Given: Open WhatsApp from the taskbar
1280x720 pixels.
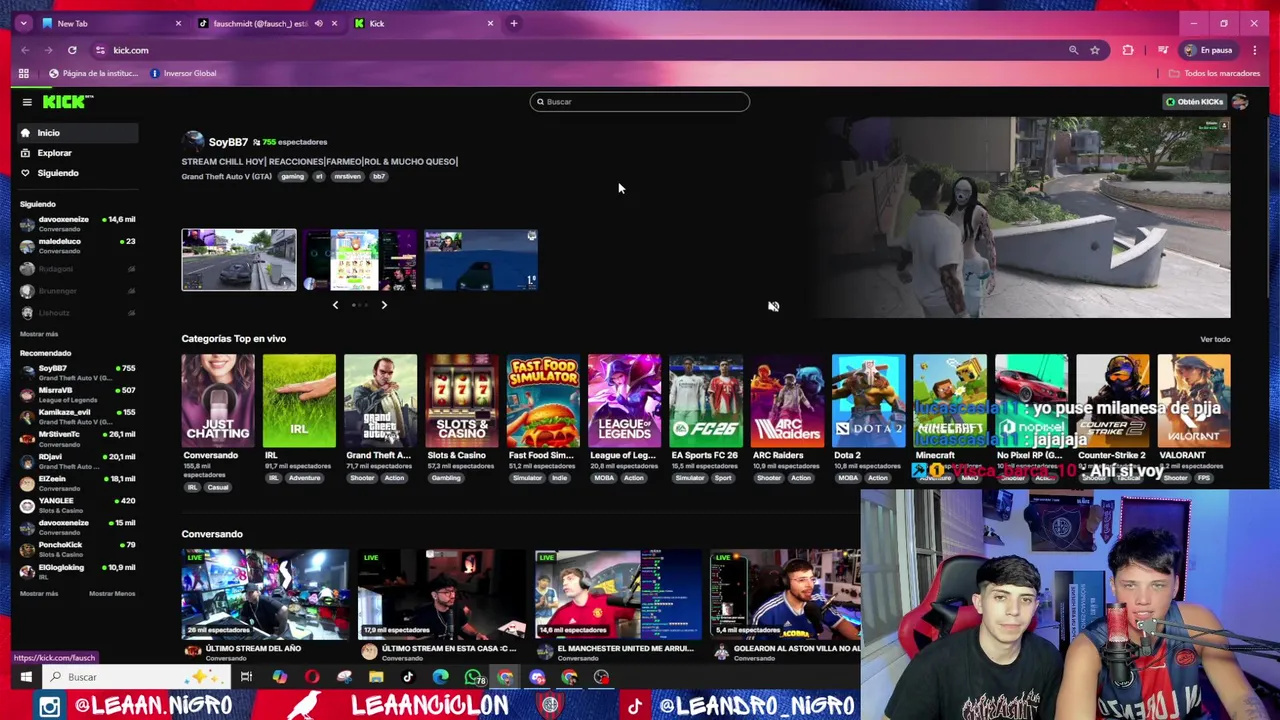Looking at the screenshot, I should point(473,677).
